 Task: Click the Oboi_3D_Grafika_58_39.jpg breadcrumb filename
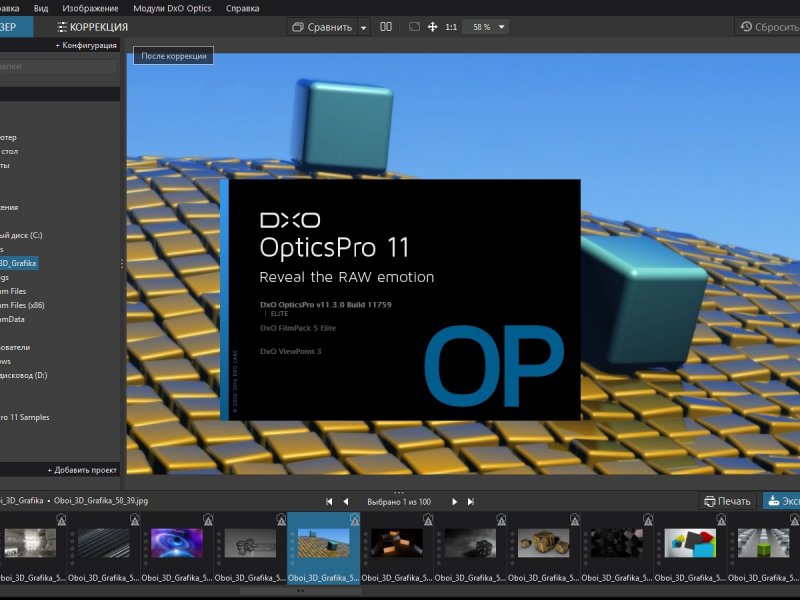coord(101,501)
